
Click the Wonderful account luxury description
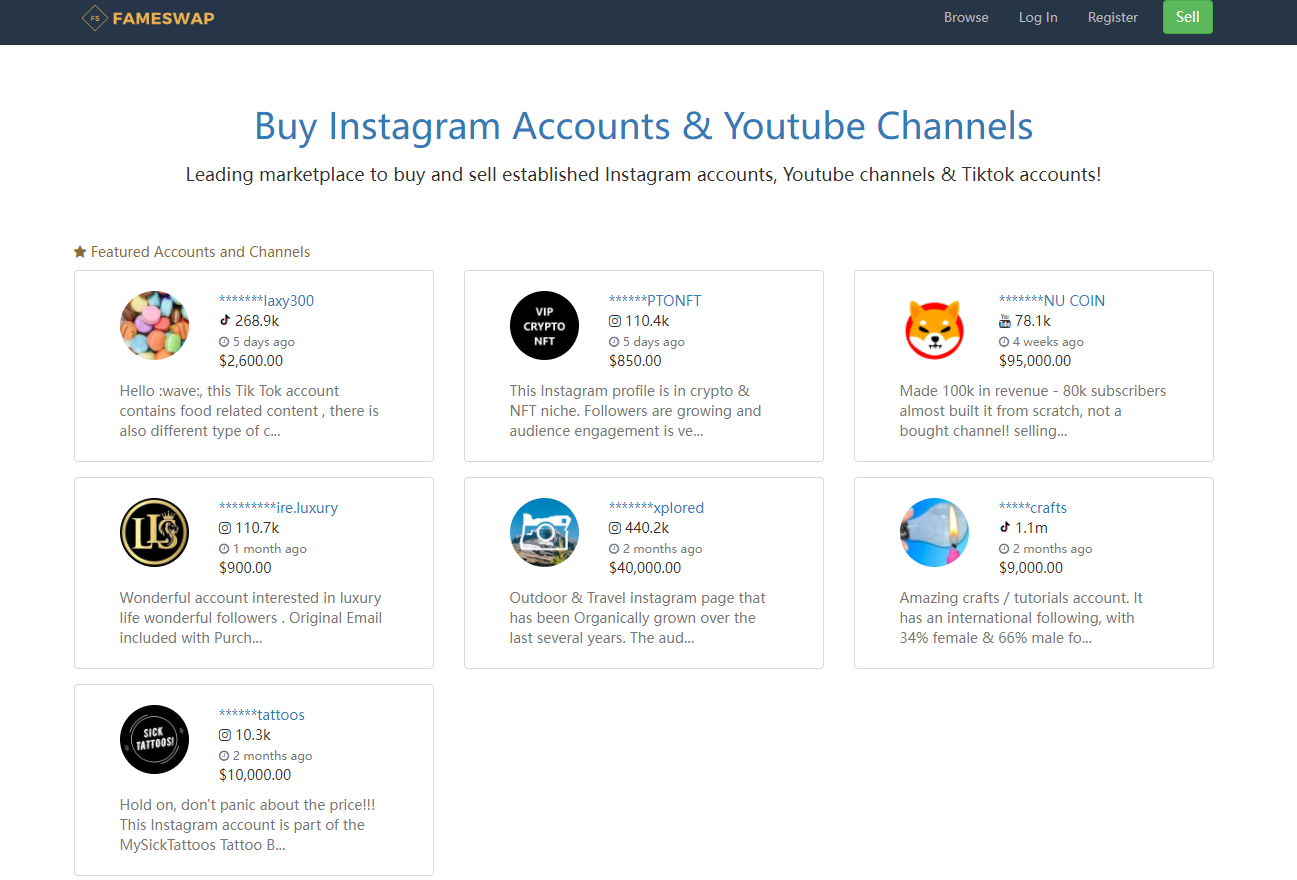[x=251, y=618]
